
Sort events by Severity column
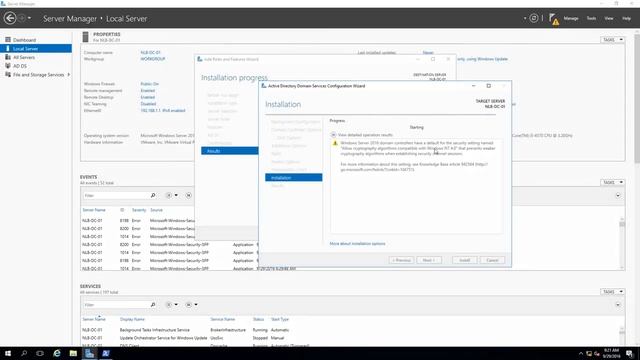click(x=139, y=210)
